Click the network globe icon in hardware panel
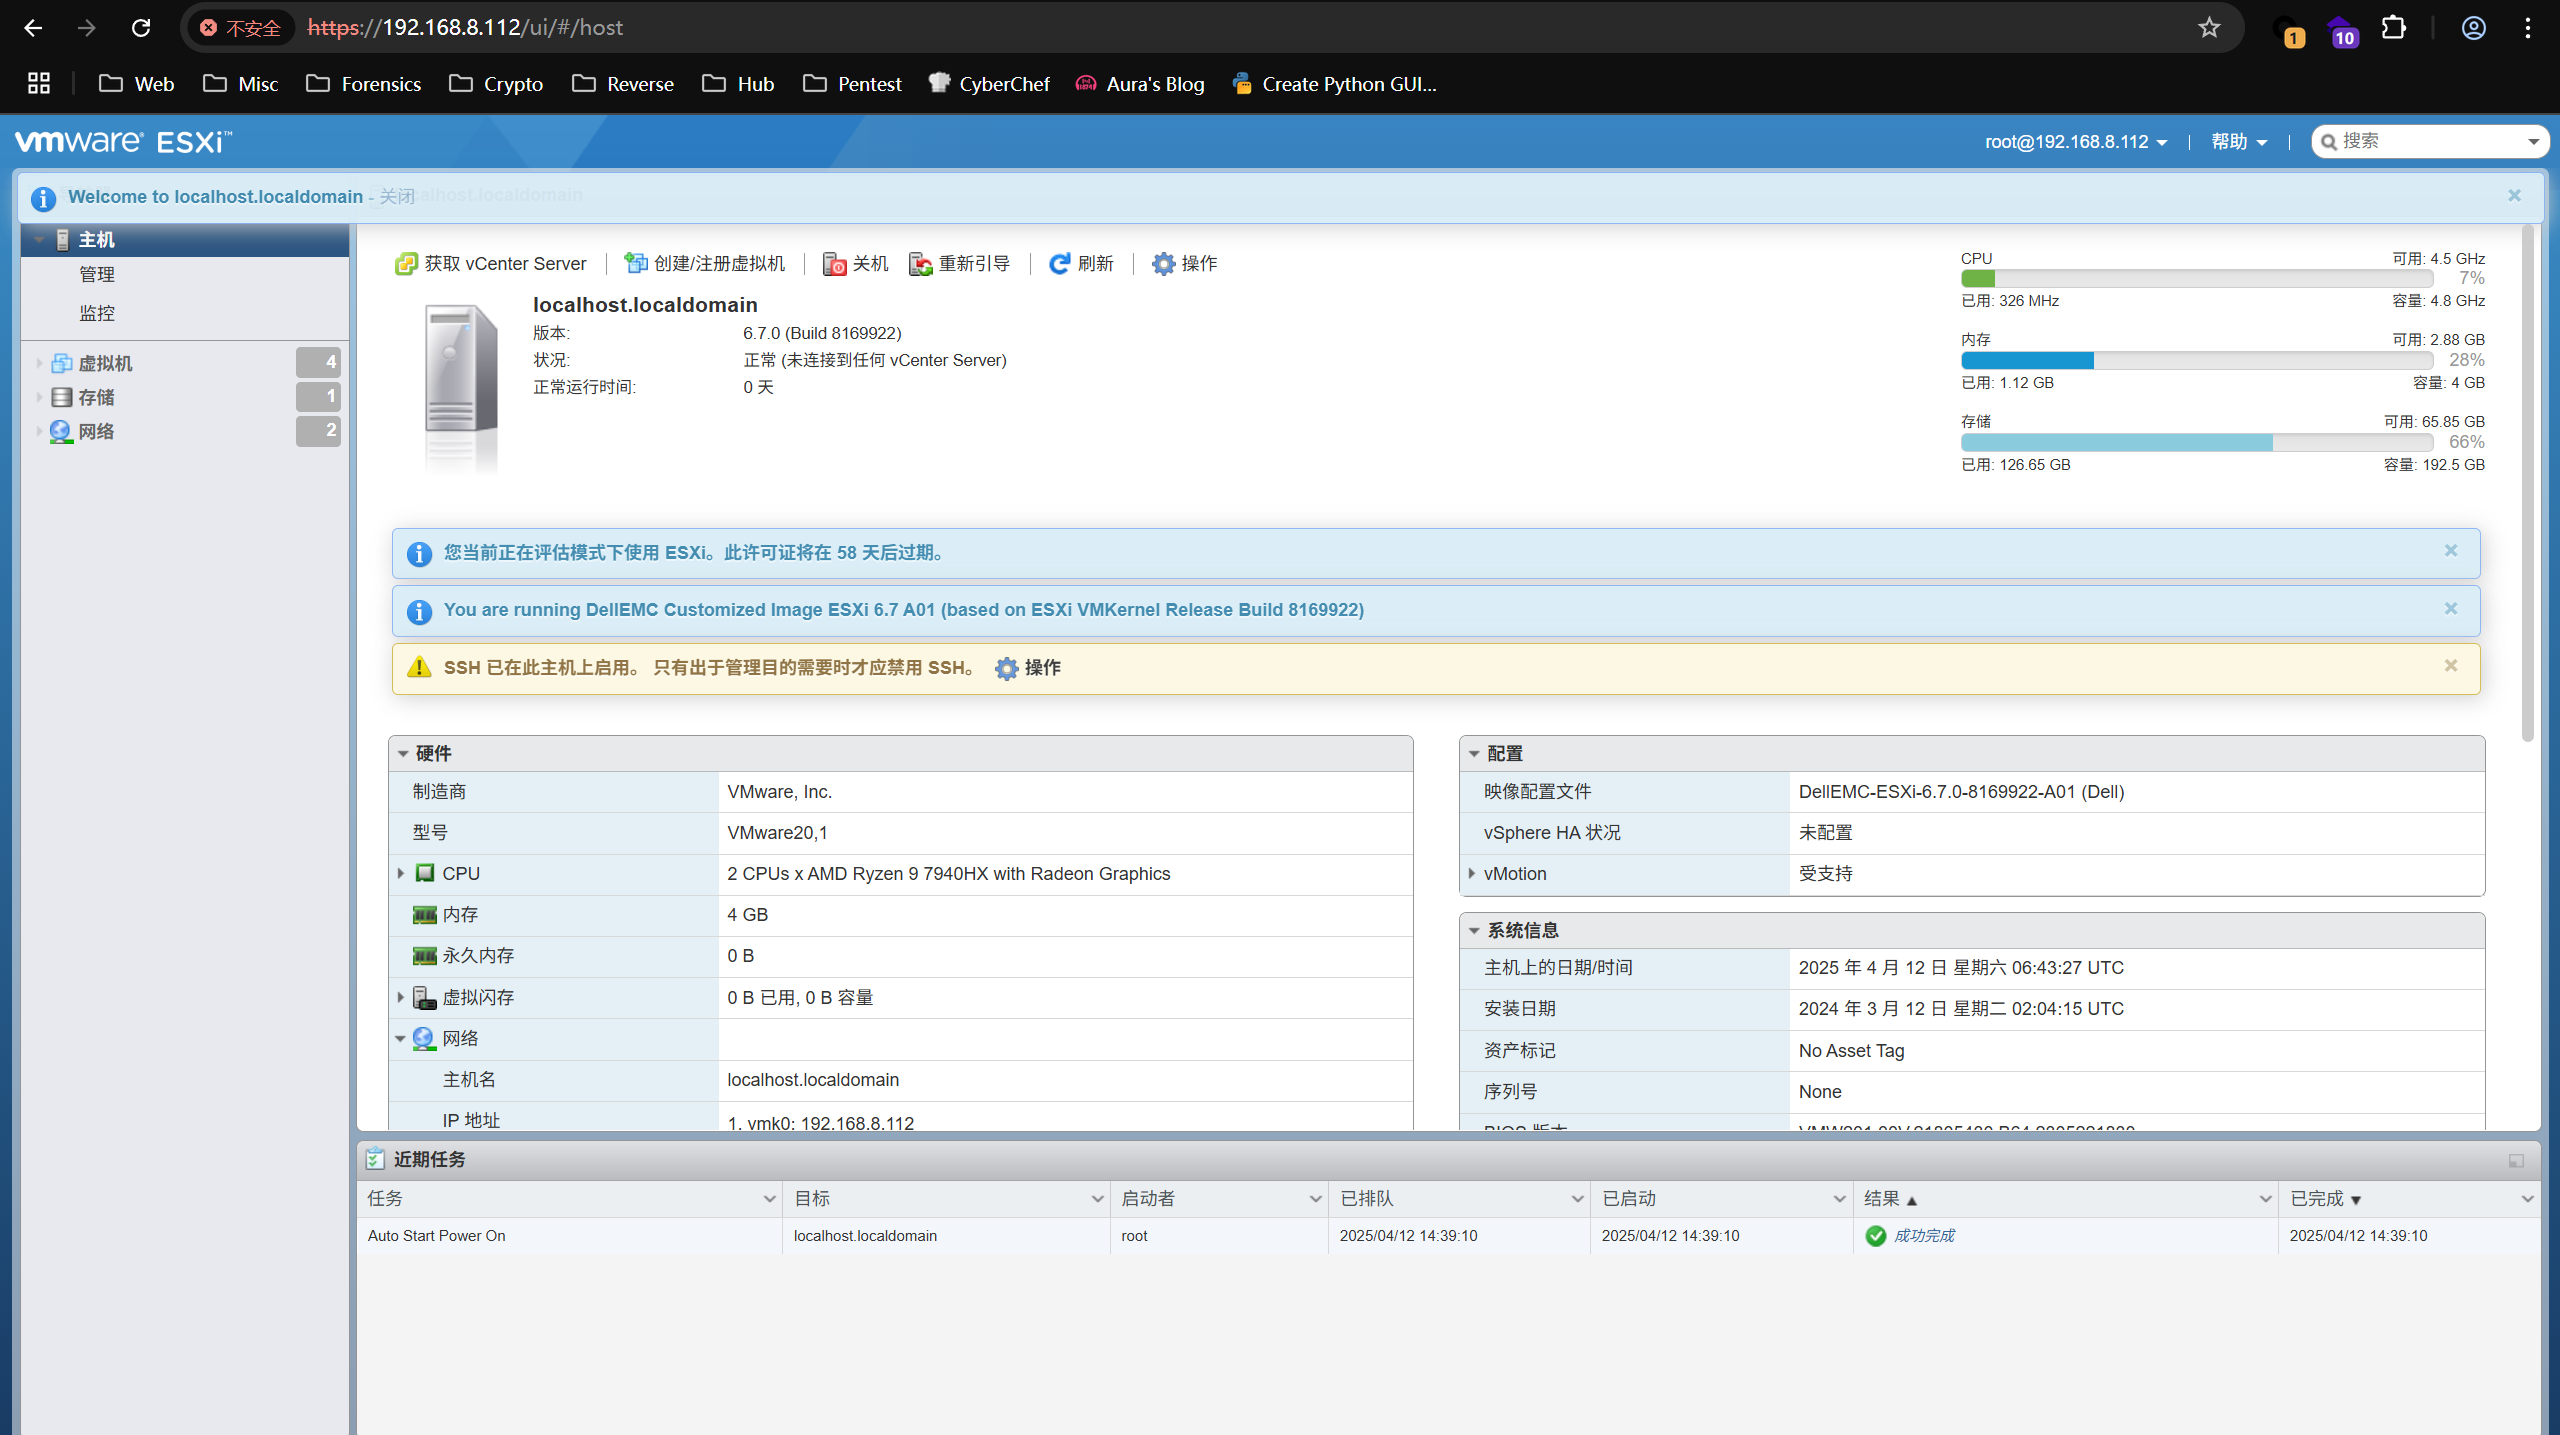 [x=424, y=1039]
